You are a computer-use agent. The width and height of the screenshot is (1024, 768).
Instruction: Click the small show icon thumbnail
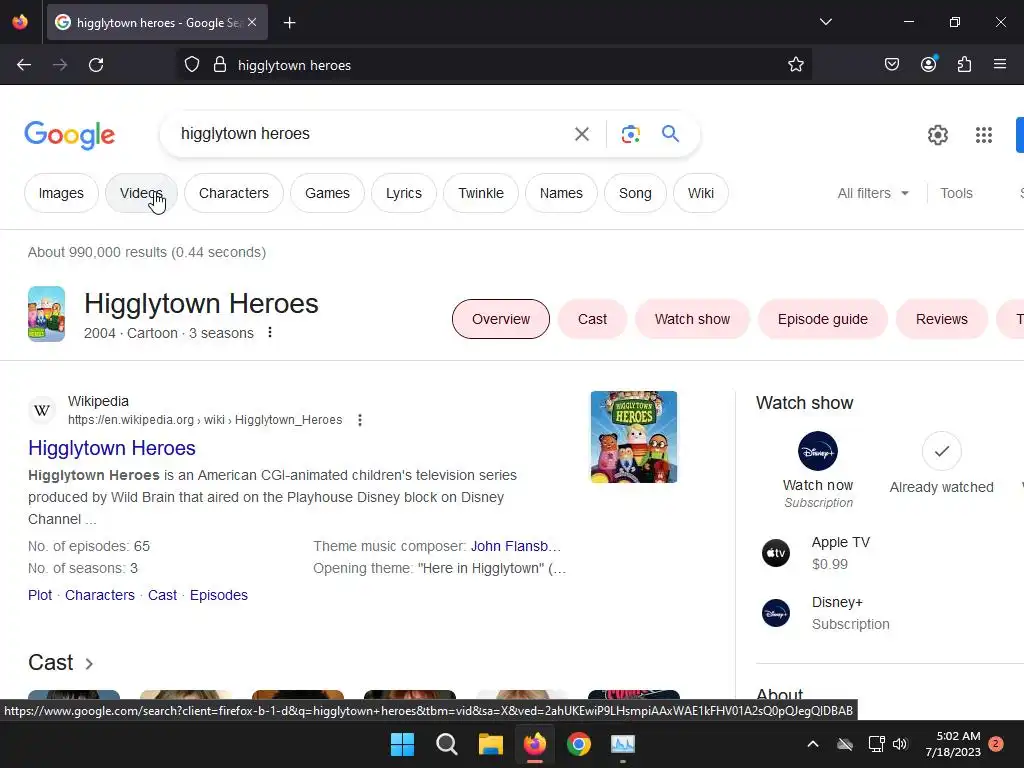46,314
